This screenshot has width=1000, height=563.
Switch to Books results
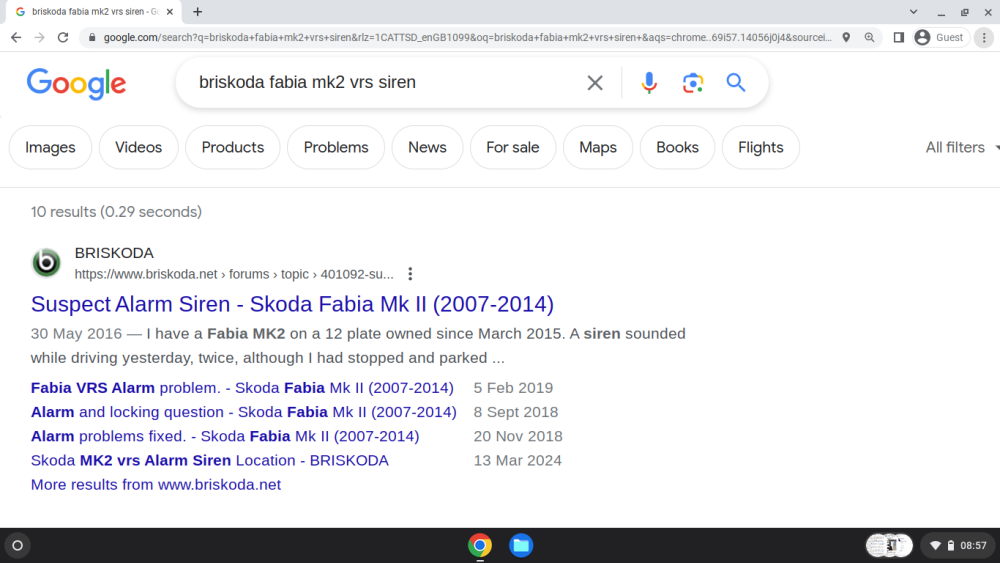(x=677, y=147)
